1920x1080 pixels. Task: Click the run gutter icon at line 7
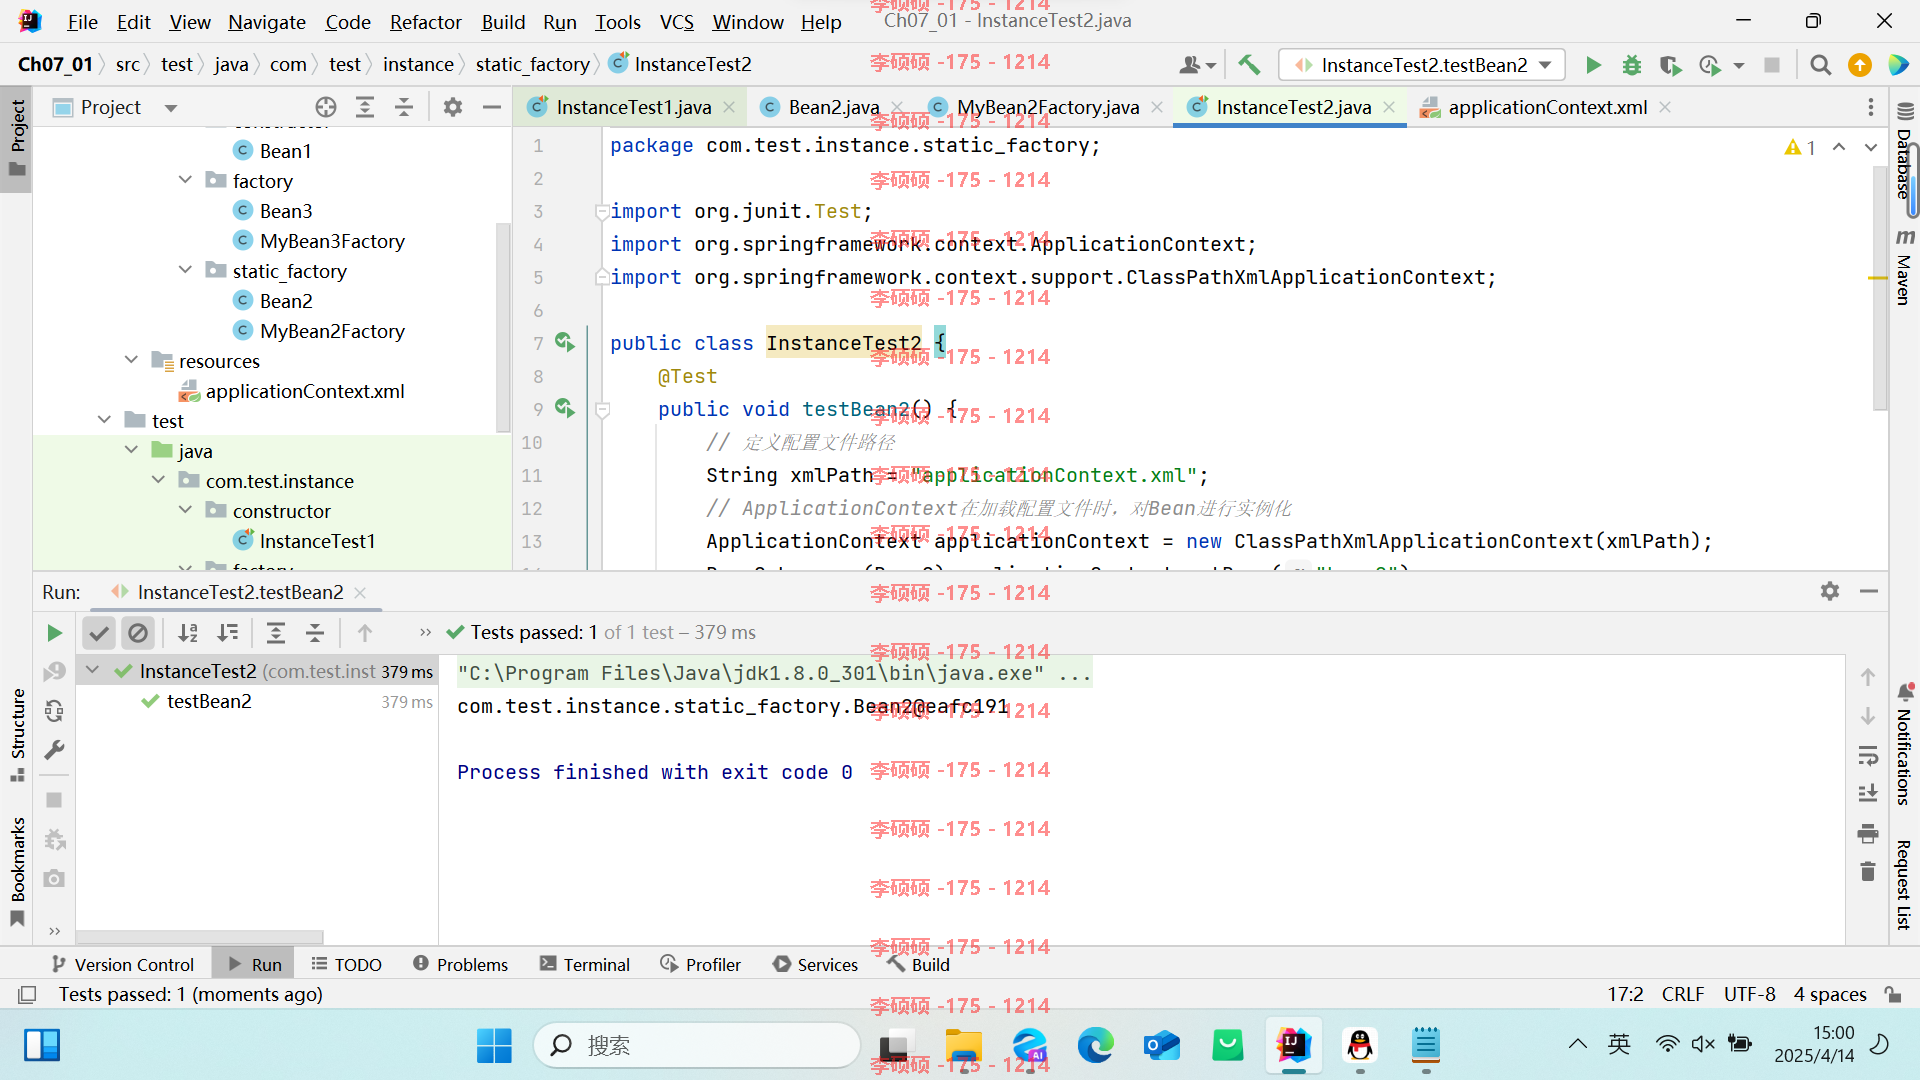[565, 342]
